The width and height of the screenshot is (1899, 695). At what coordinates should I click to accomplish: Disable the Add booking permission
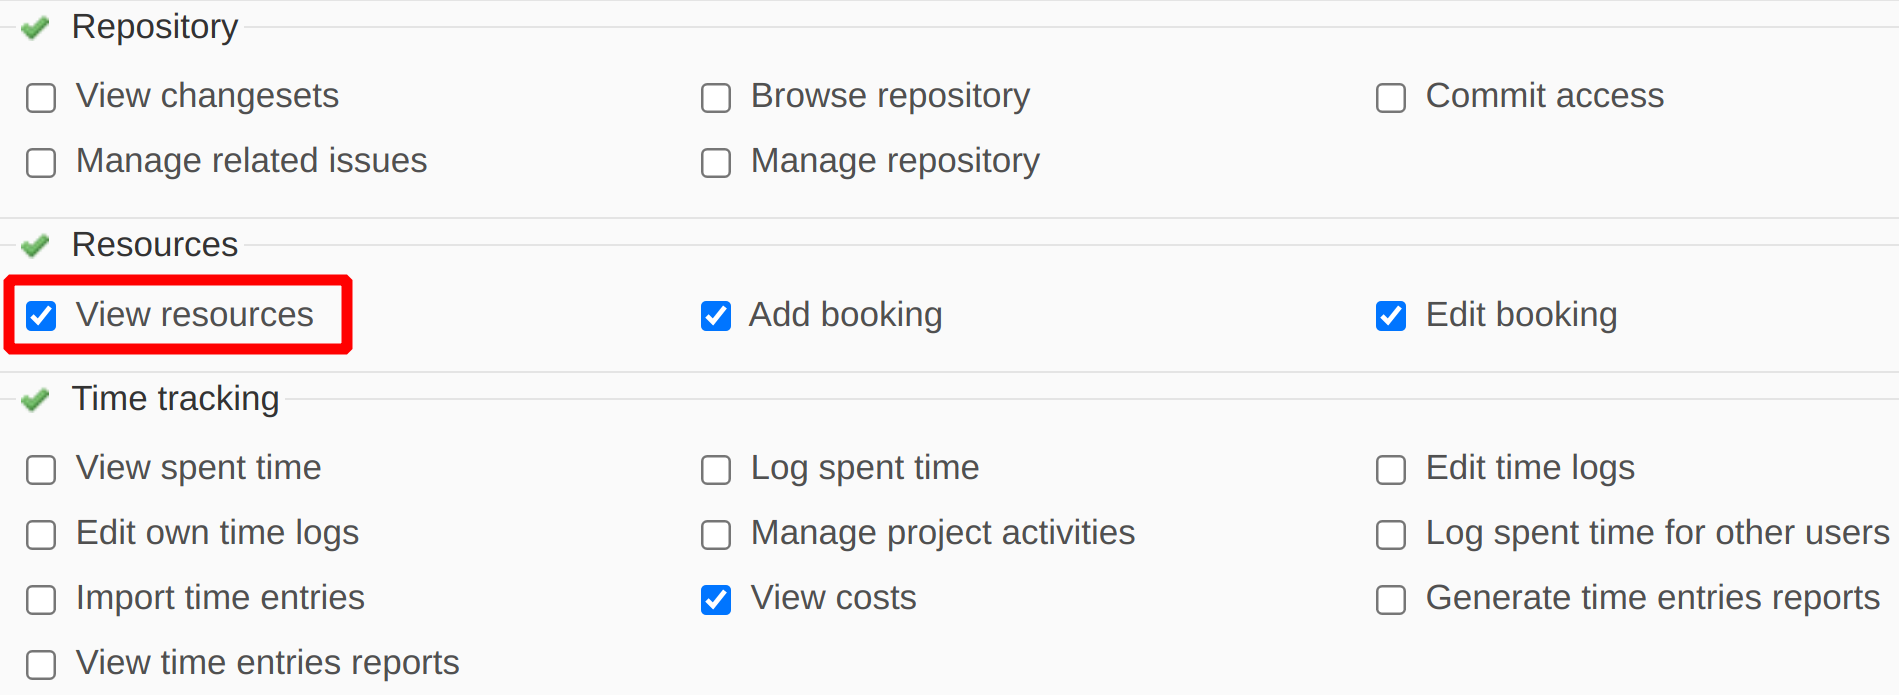(716, 316)
